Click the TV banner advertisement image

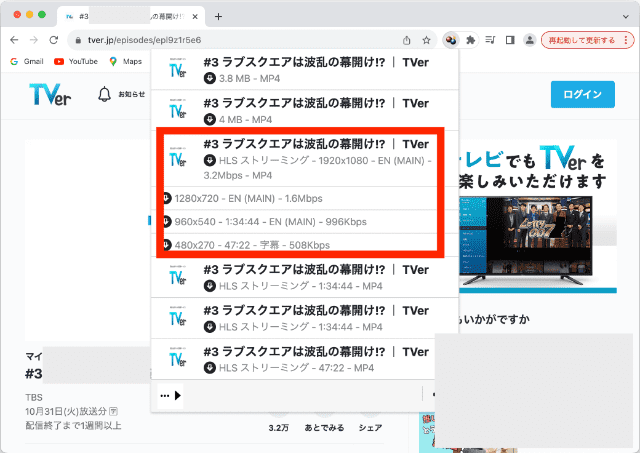(x=538, y=216)
